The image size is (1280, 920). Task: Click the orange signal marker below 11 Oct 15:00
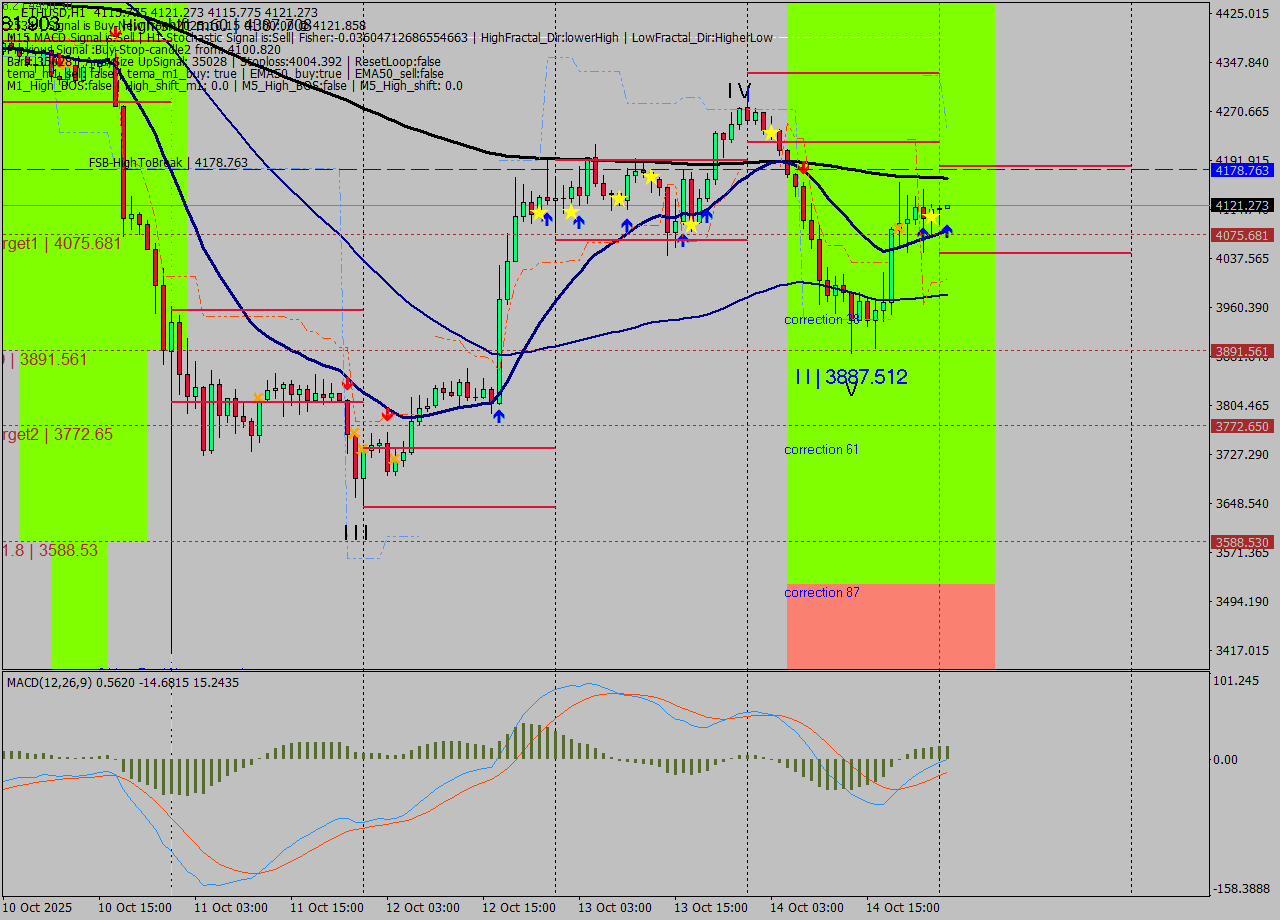355,433
